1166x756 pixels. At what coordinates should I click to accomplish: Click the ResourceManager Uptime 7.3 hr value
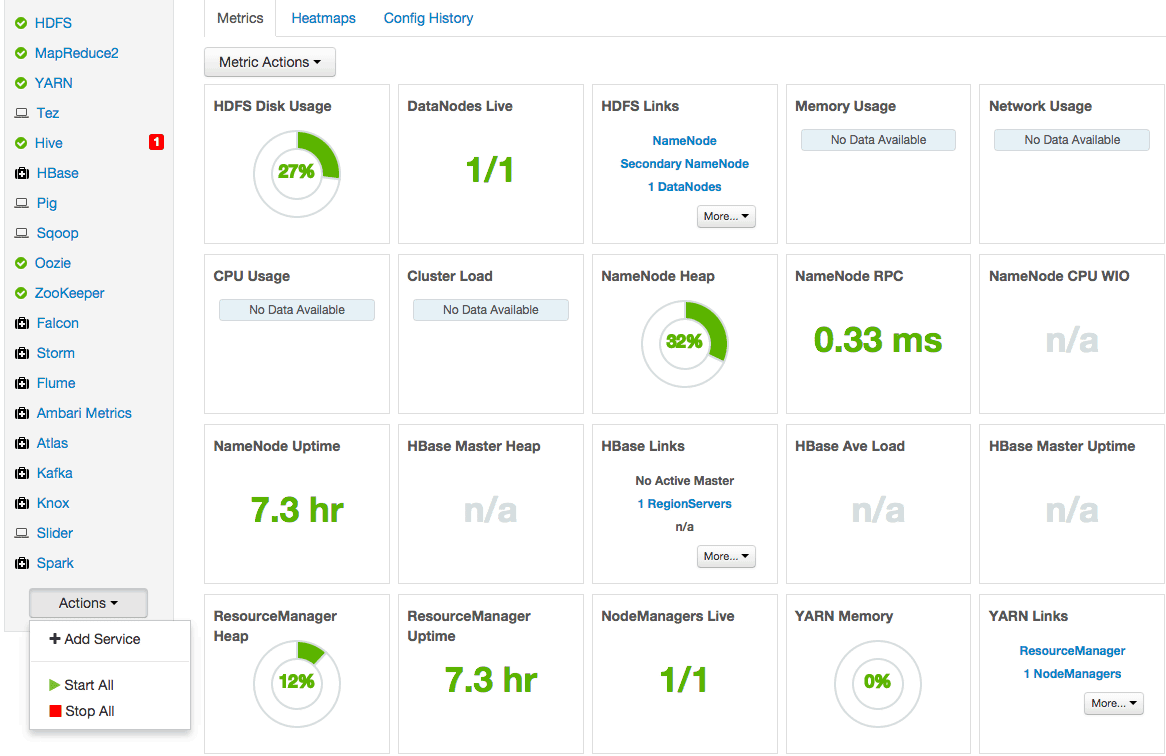pyautogui.click(x=491, y=680)
